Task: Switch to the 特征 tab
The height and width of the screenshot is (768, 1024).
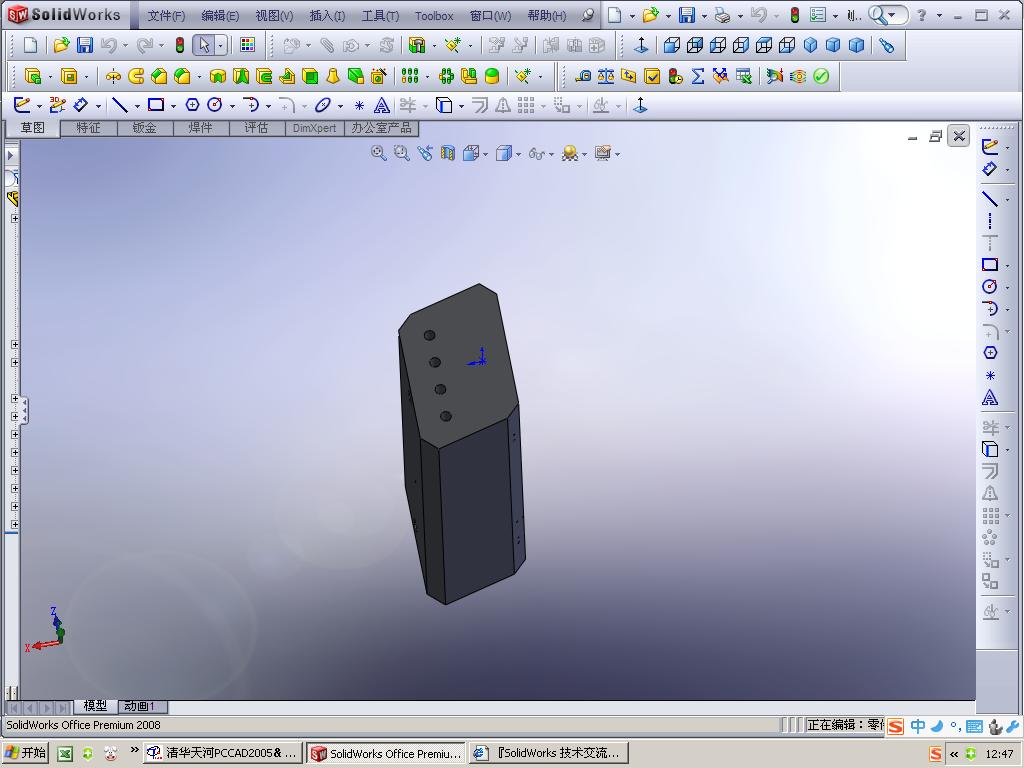Action: click(88, 128)
